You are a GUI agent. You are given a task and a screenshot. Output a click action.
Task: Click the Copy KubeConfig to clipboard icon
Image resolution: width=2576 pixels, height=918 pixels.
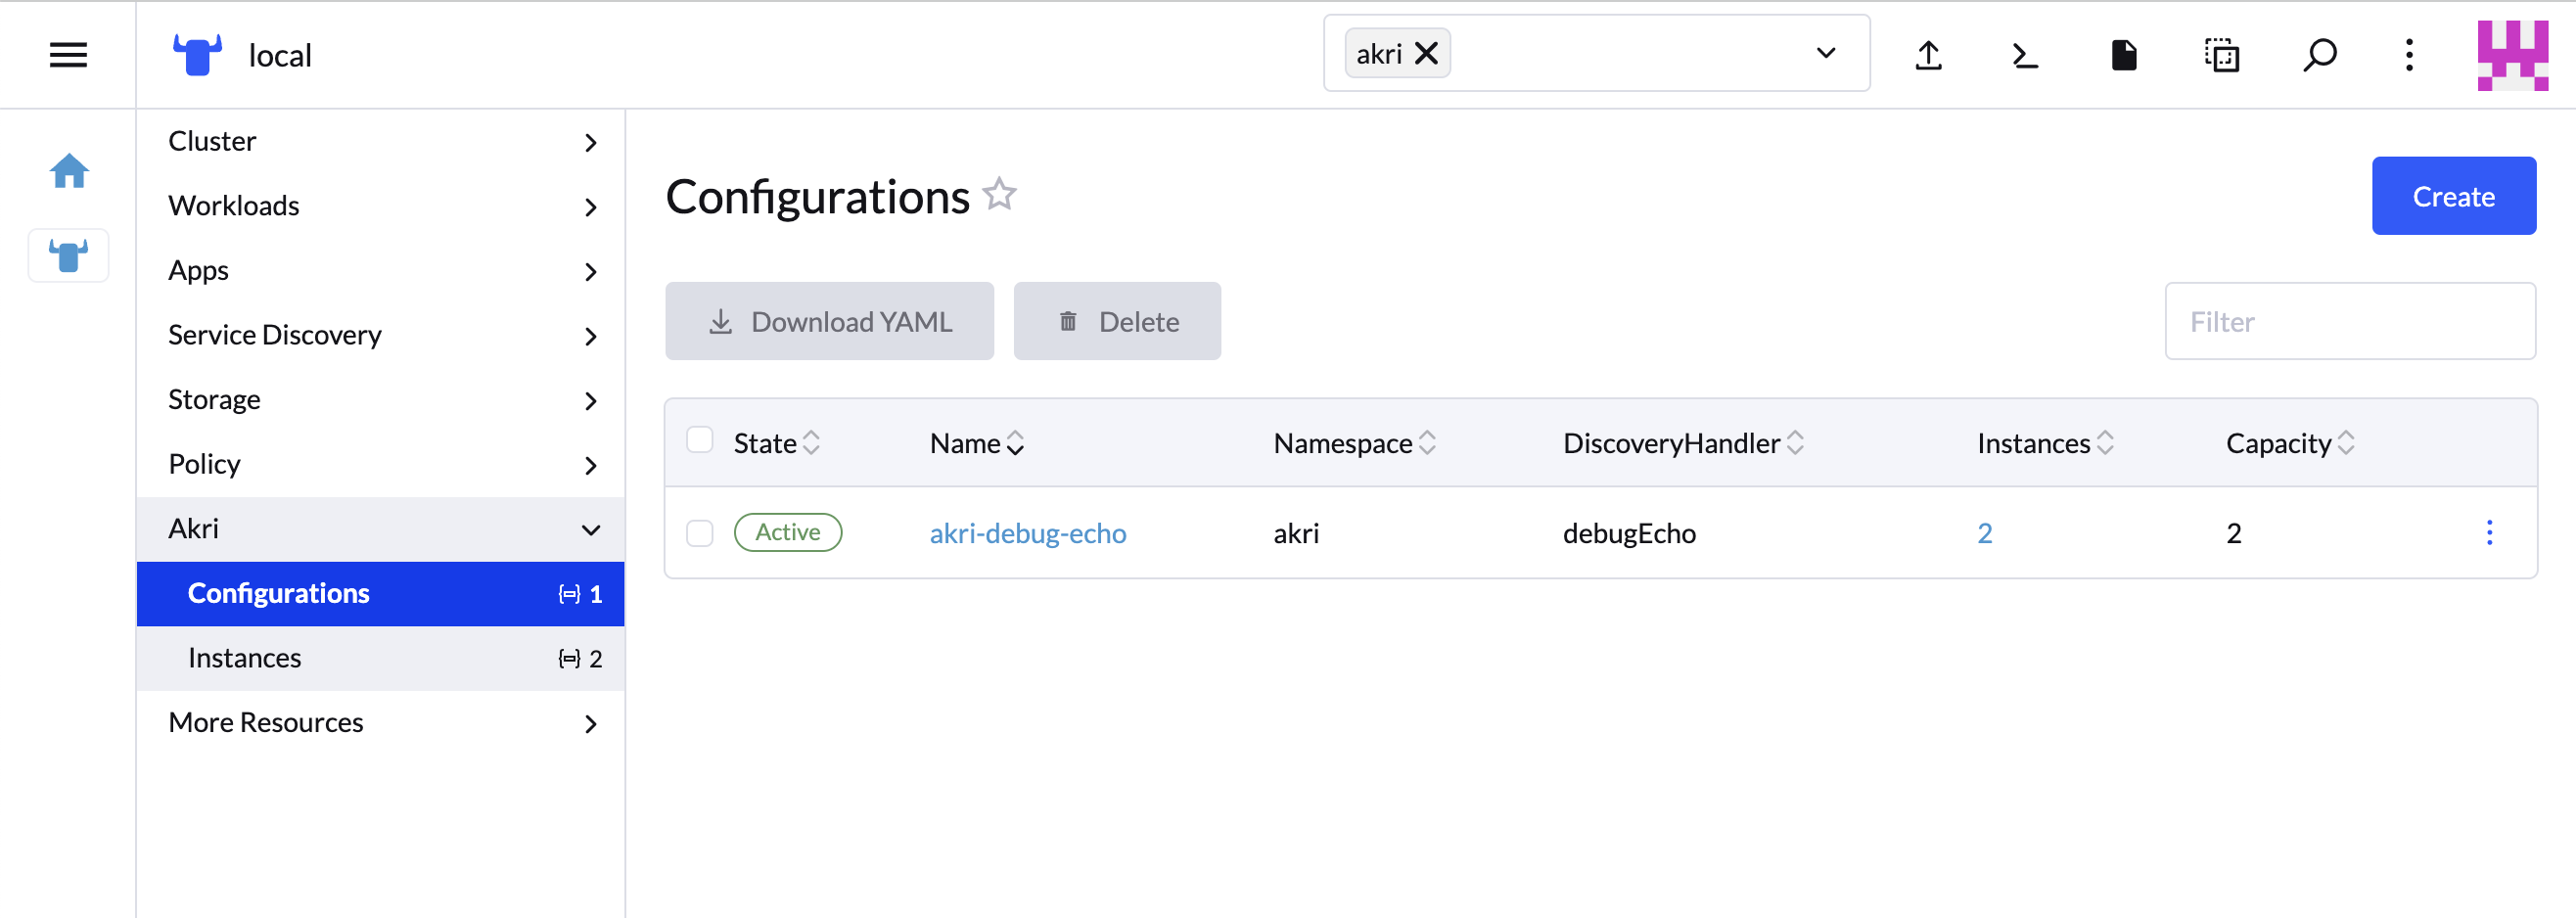click(x=2221, y=55)
